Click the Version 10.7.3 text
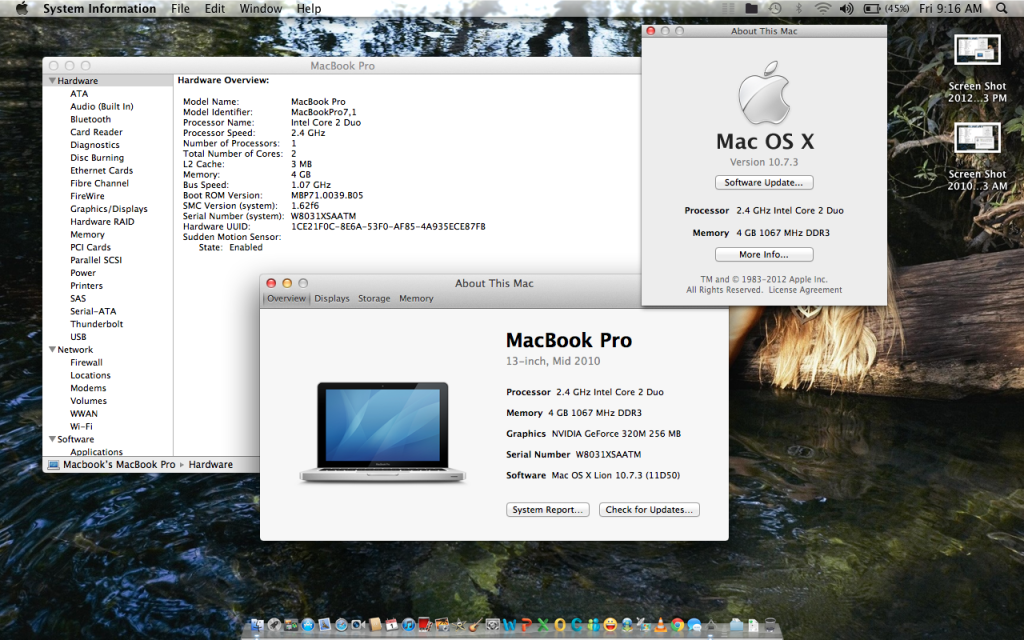The width and height of the screenshot is (1024, 640). point(764,162)
